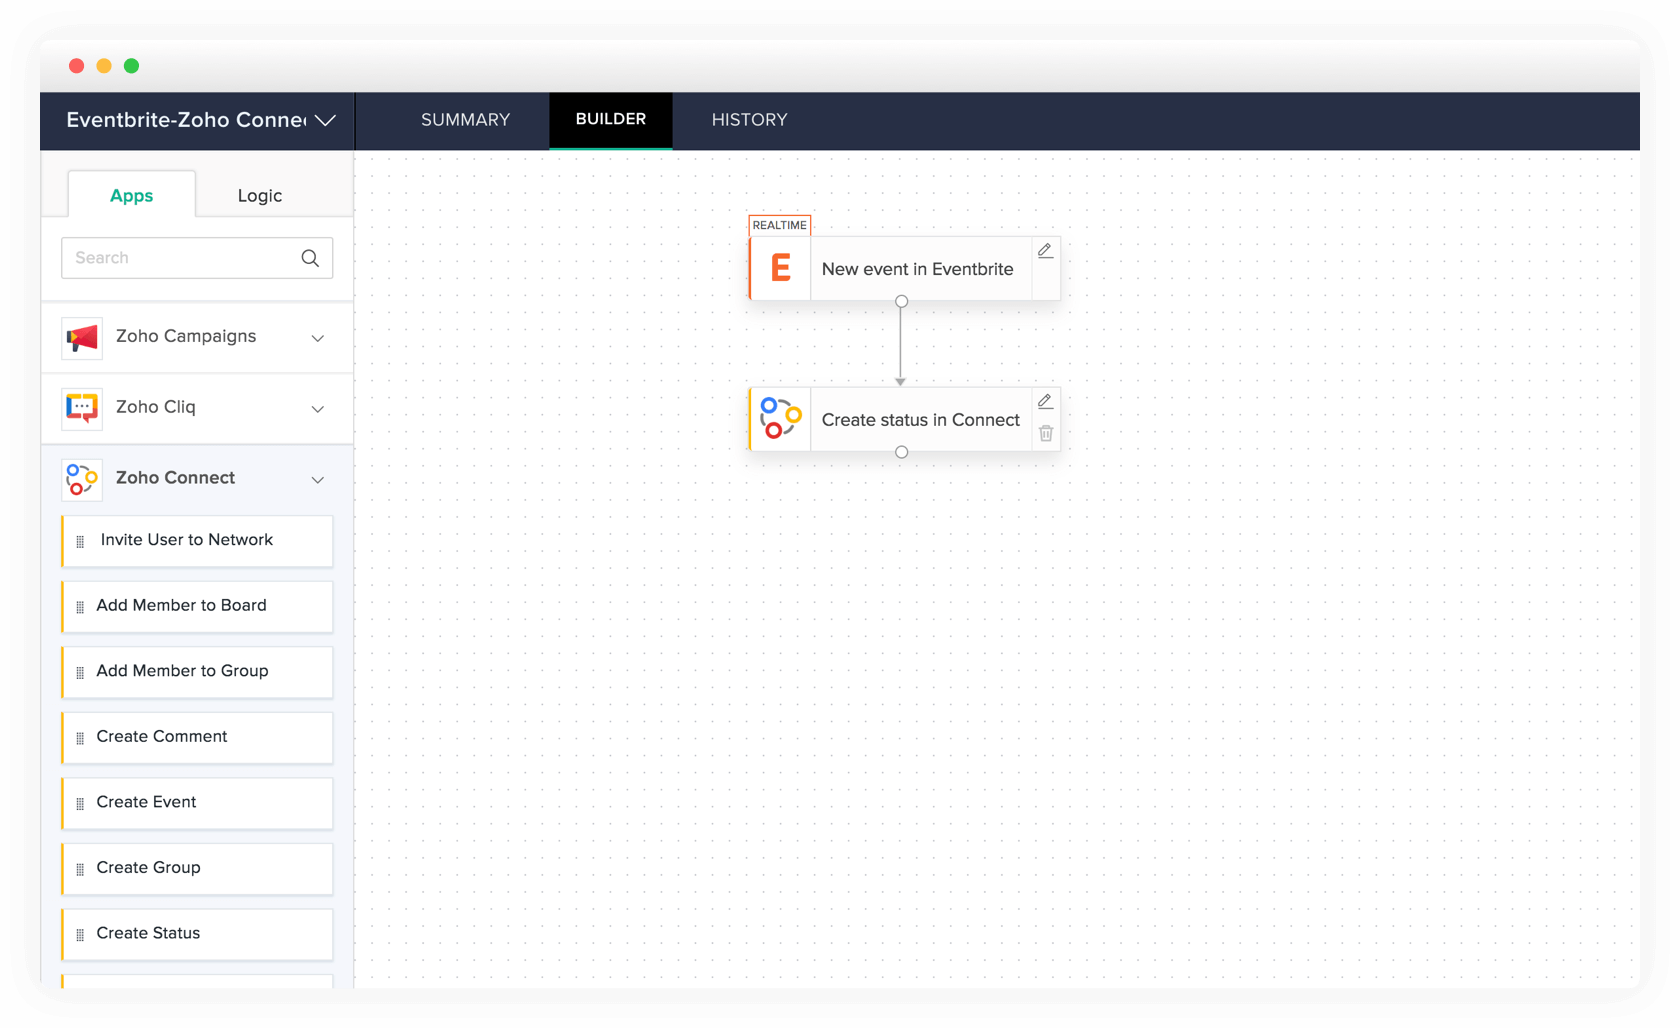Viewport: 1680px width, 1028px height.
Task: Click the Eventbrite E icon on trigger
Action: point(781,268)
